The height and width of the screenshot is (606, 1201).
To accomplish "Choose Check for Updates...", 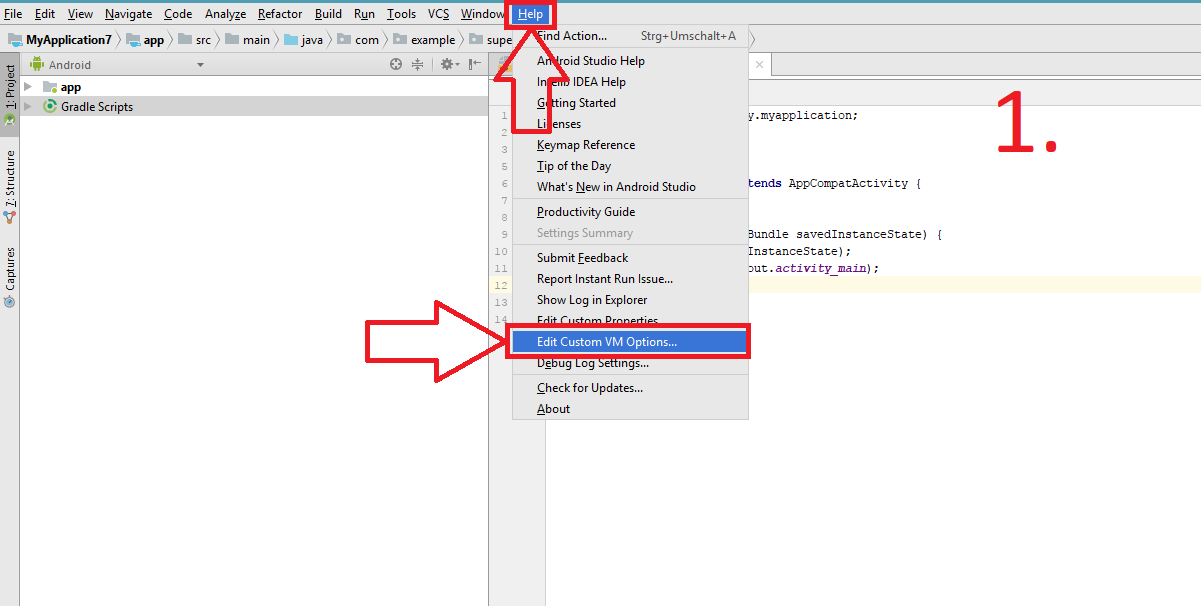I will [x=630, y=388].
